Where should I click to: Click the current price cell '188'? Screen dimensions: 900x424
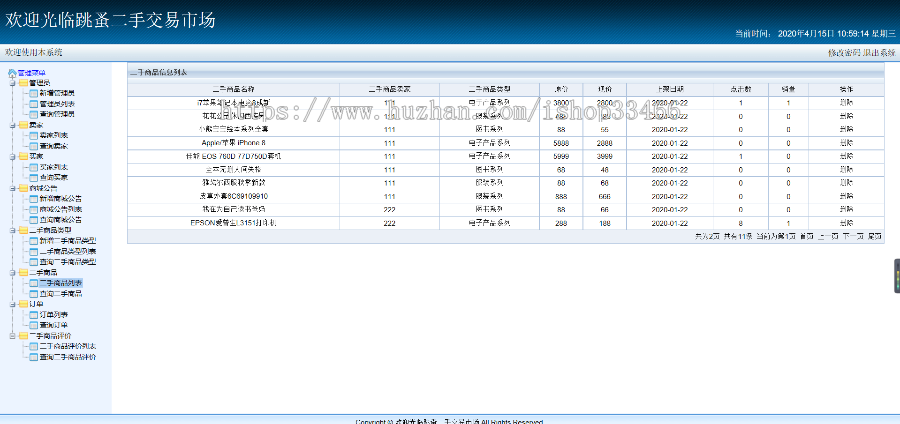point(604,223)
